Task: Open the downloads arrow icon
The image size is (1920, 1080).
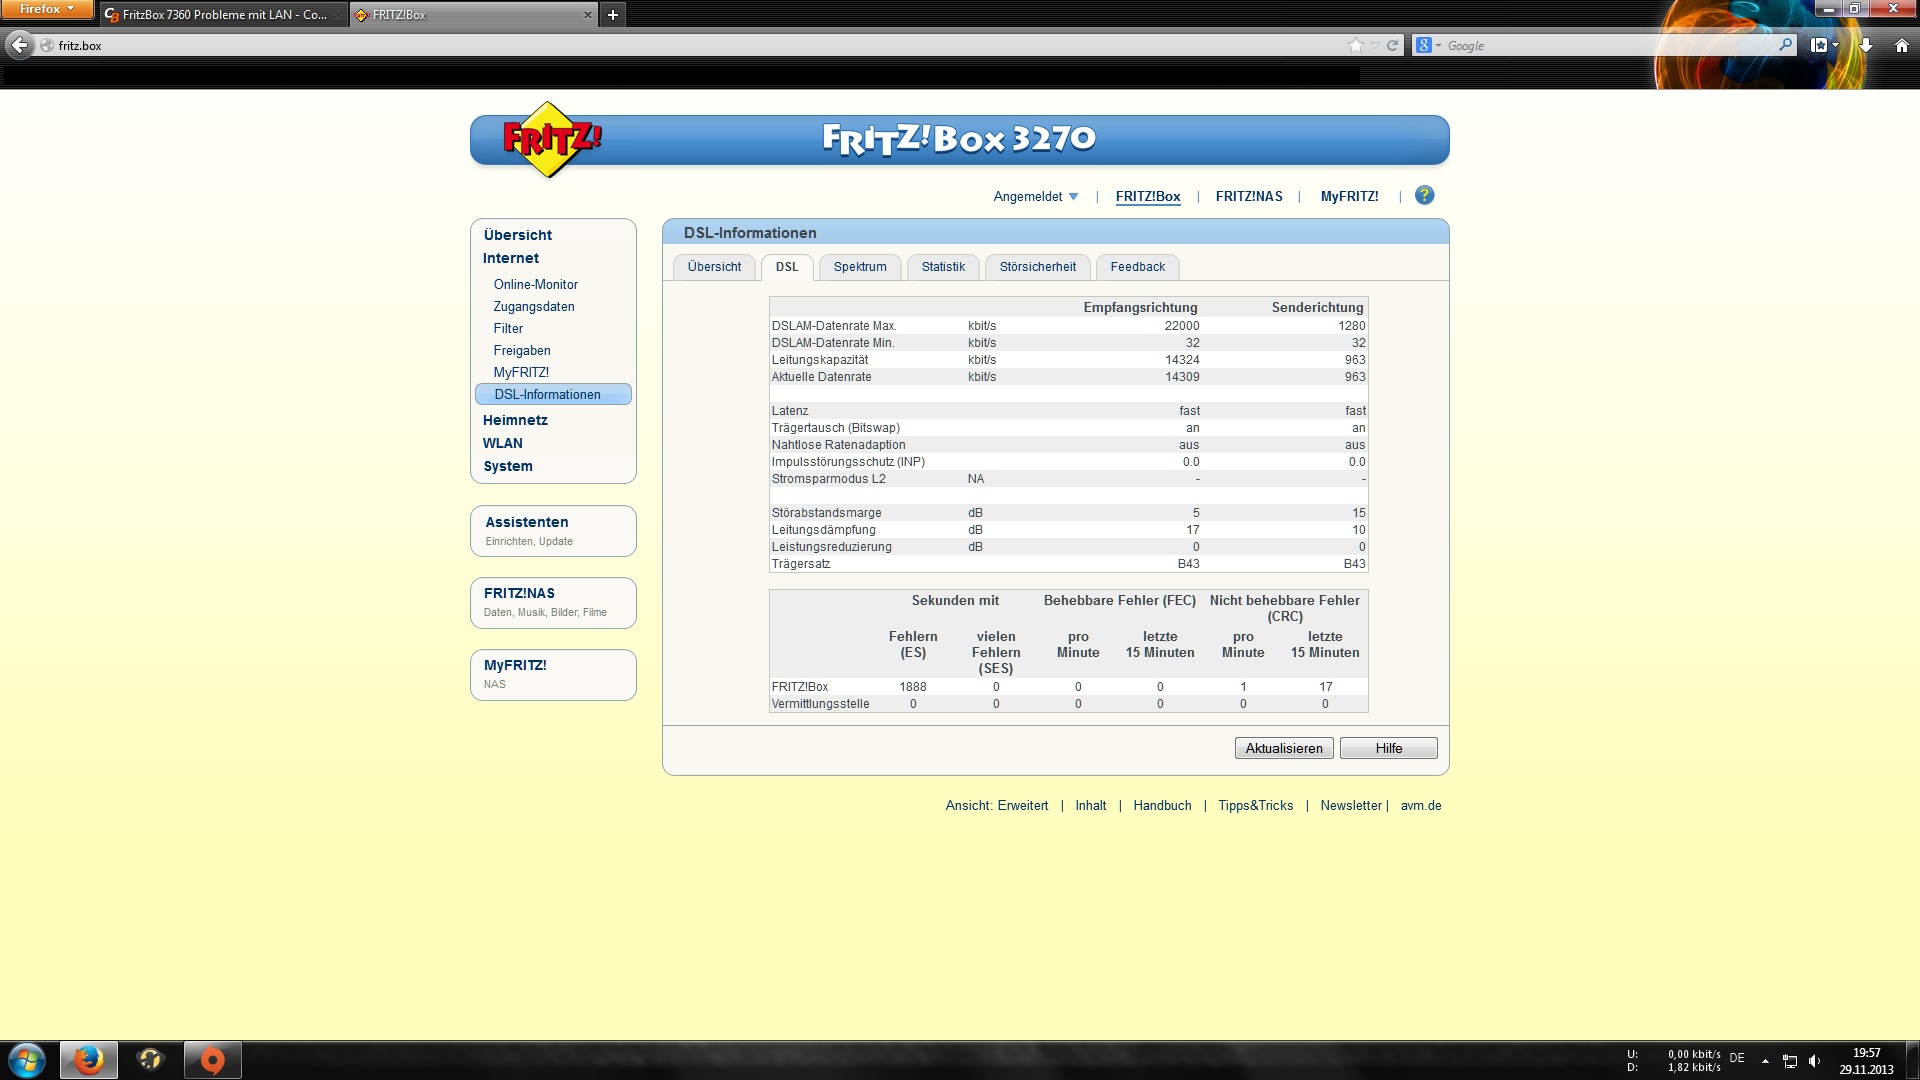Action: coord(1866,45)
